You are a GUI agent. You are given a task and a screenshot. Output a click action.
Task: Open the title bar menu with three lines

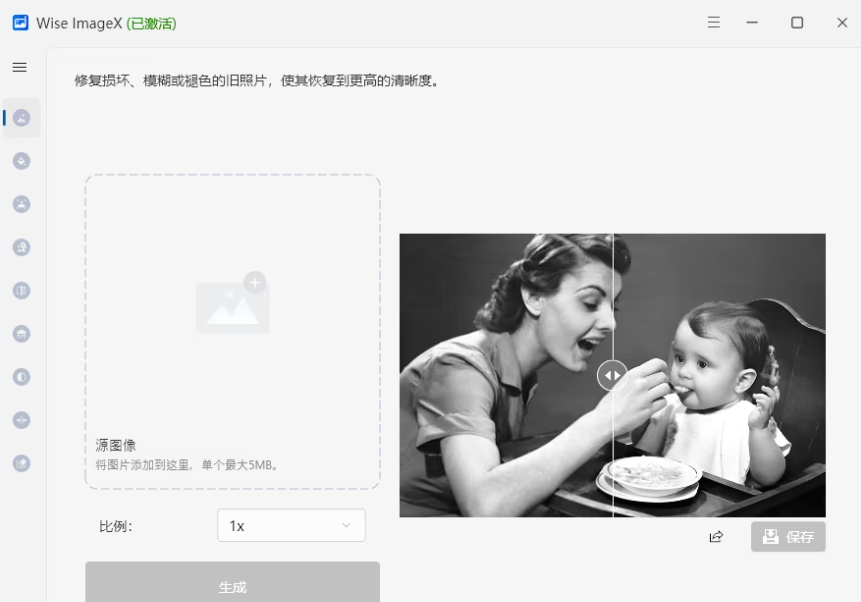(x=713, y=23)
